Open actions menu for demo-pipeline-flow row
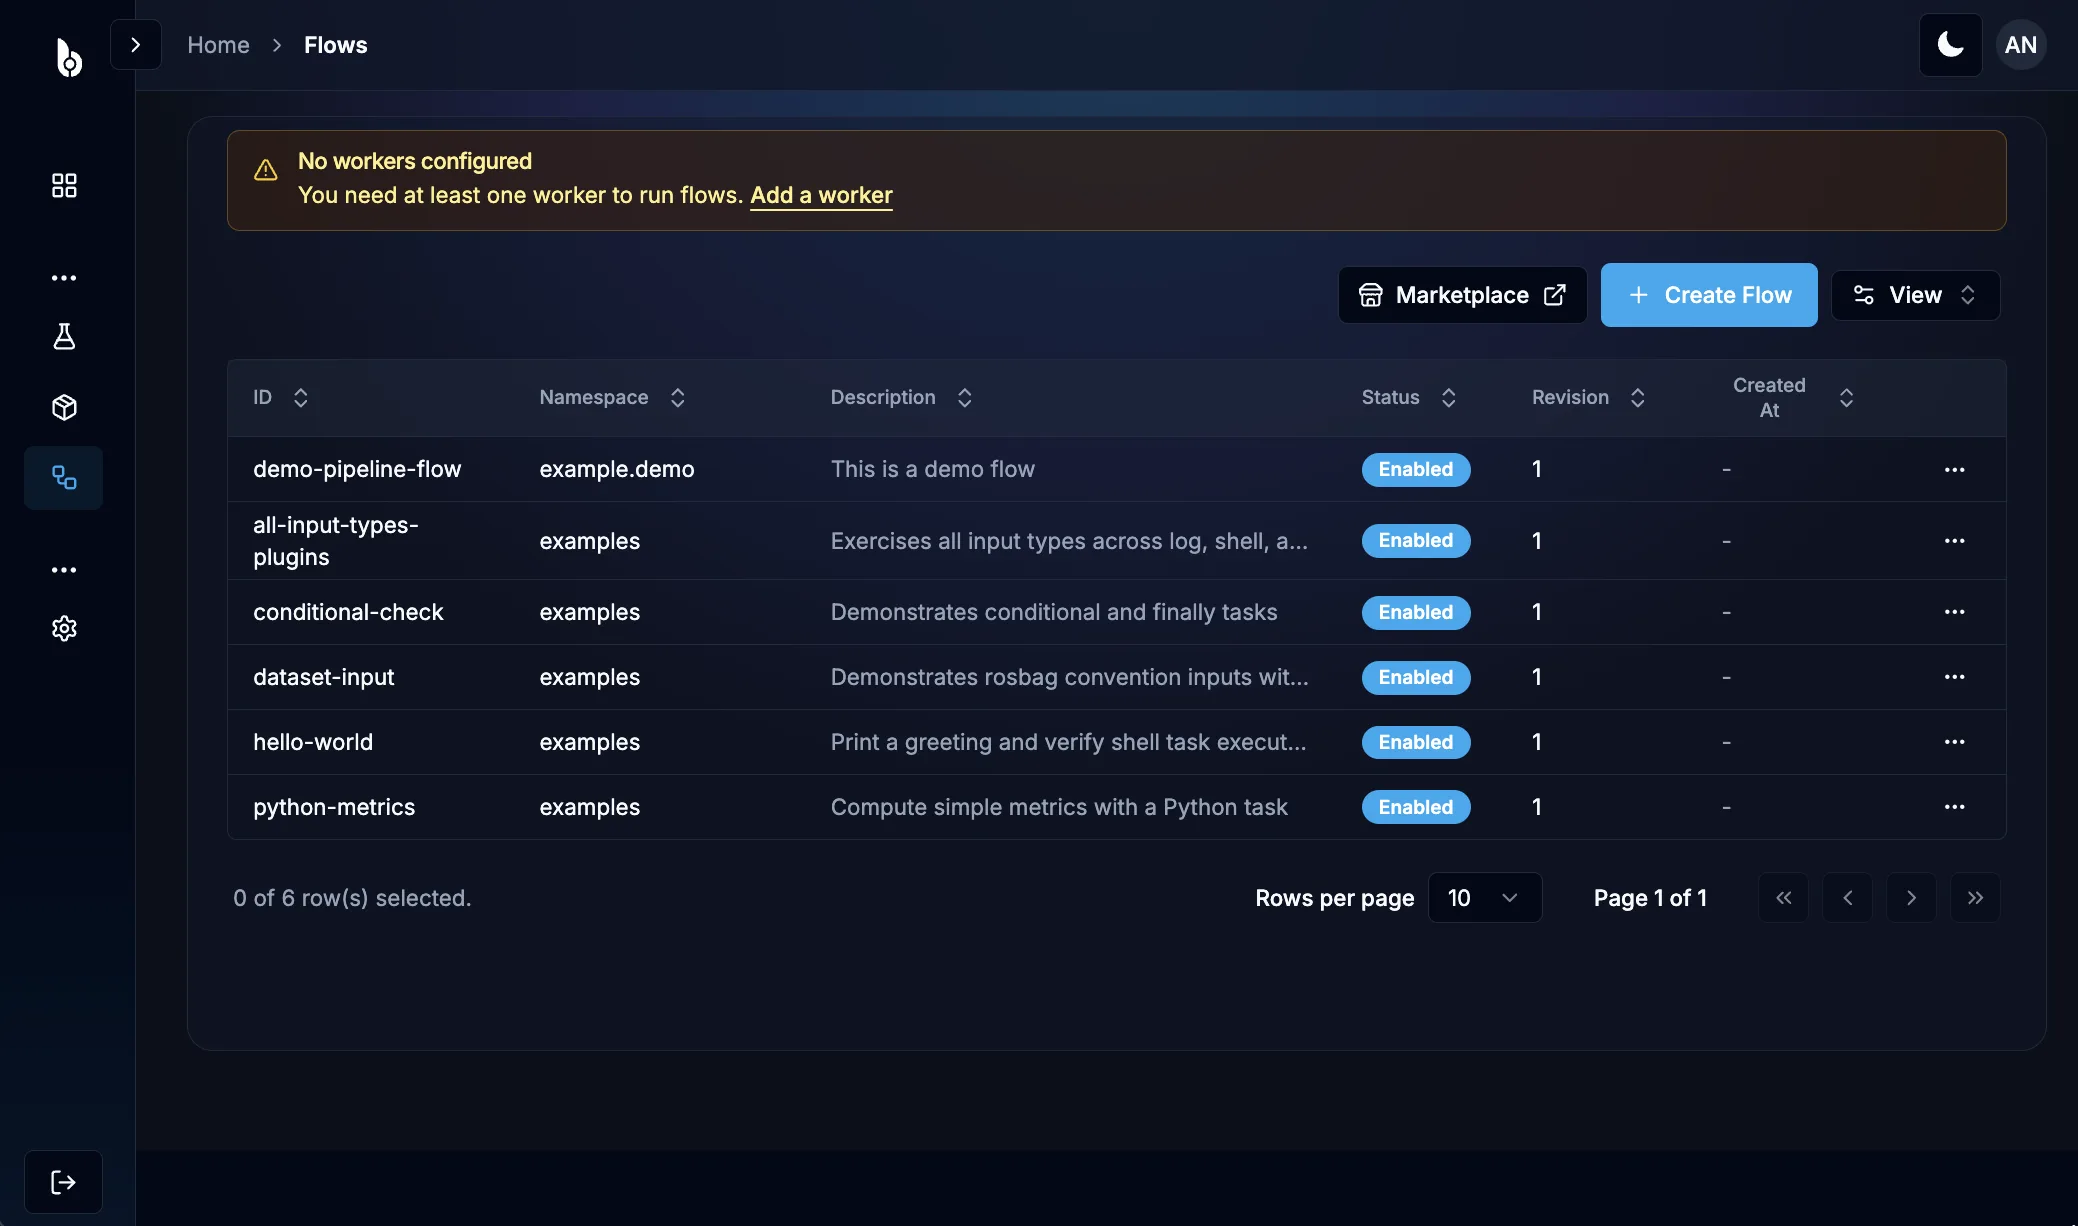Screen dimensions: 2078x1226 coord(1955,470)
